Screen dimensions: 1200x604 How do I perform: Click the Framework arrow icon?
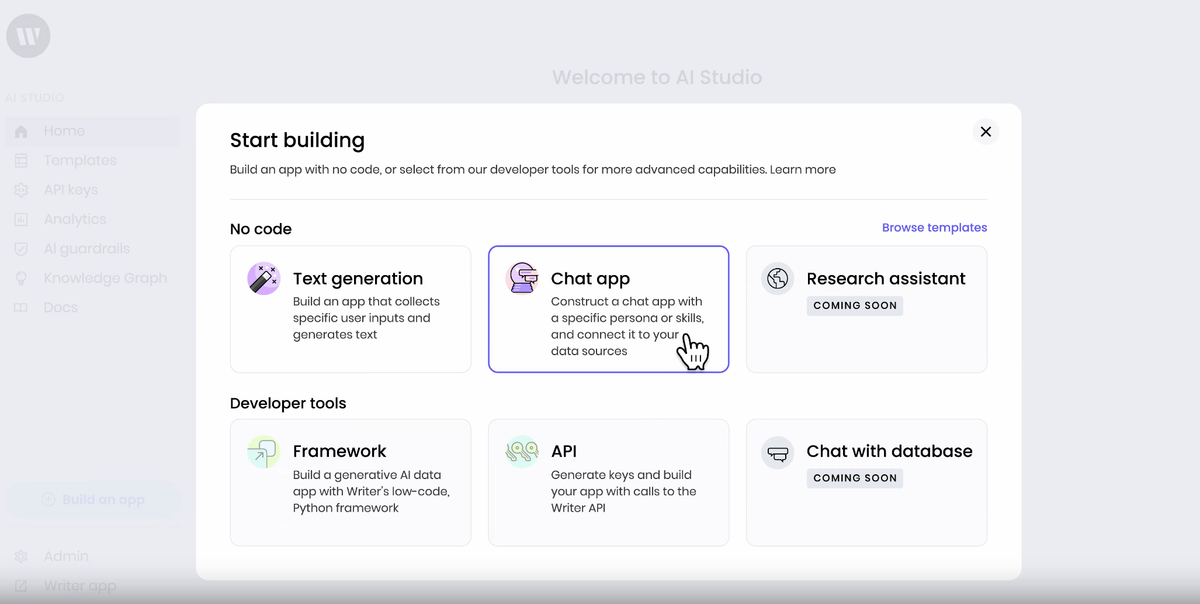tap(264, 452)
